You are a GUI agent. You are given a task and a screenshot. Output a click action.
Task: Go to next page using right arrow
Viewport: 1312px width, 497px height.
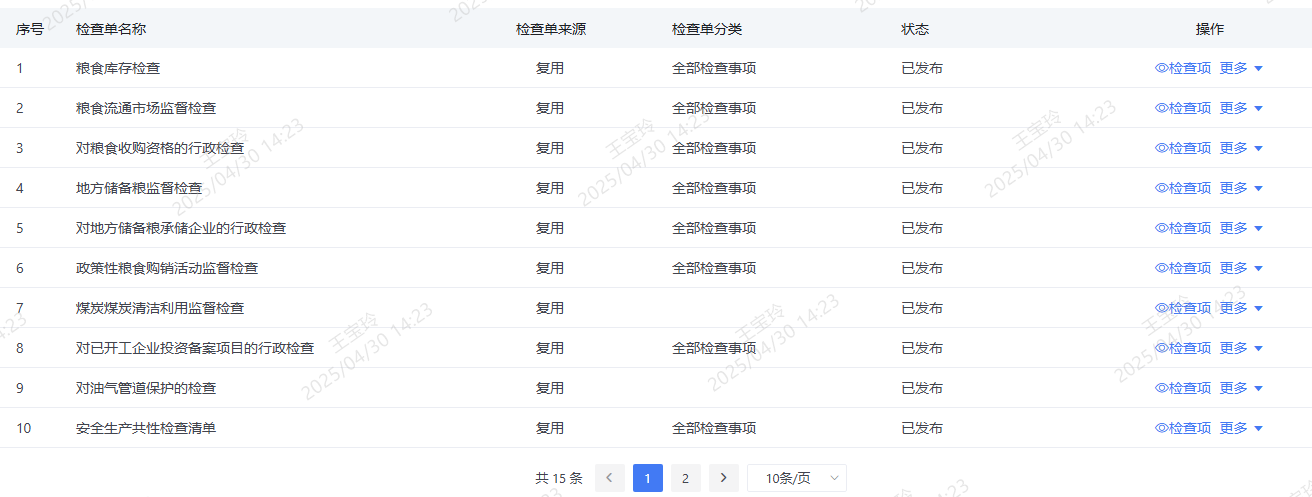[724, 478]
